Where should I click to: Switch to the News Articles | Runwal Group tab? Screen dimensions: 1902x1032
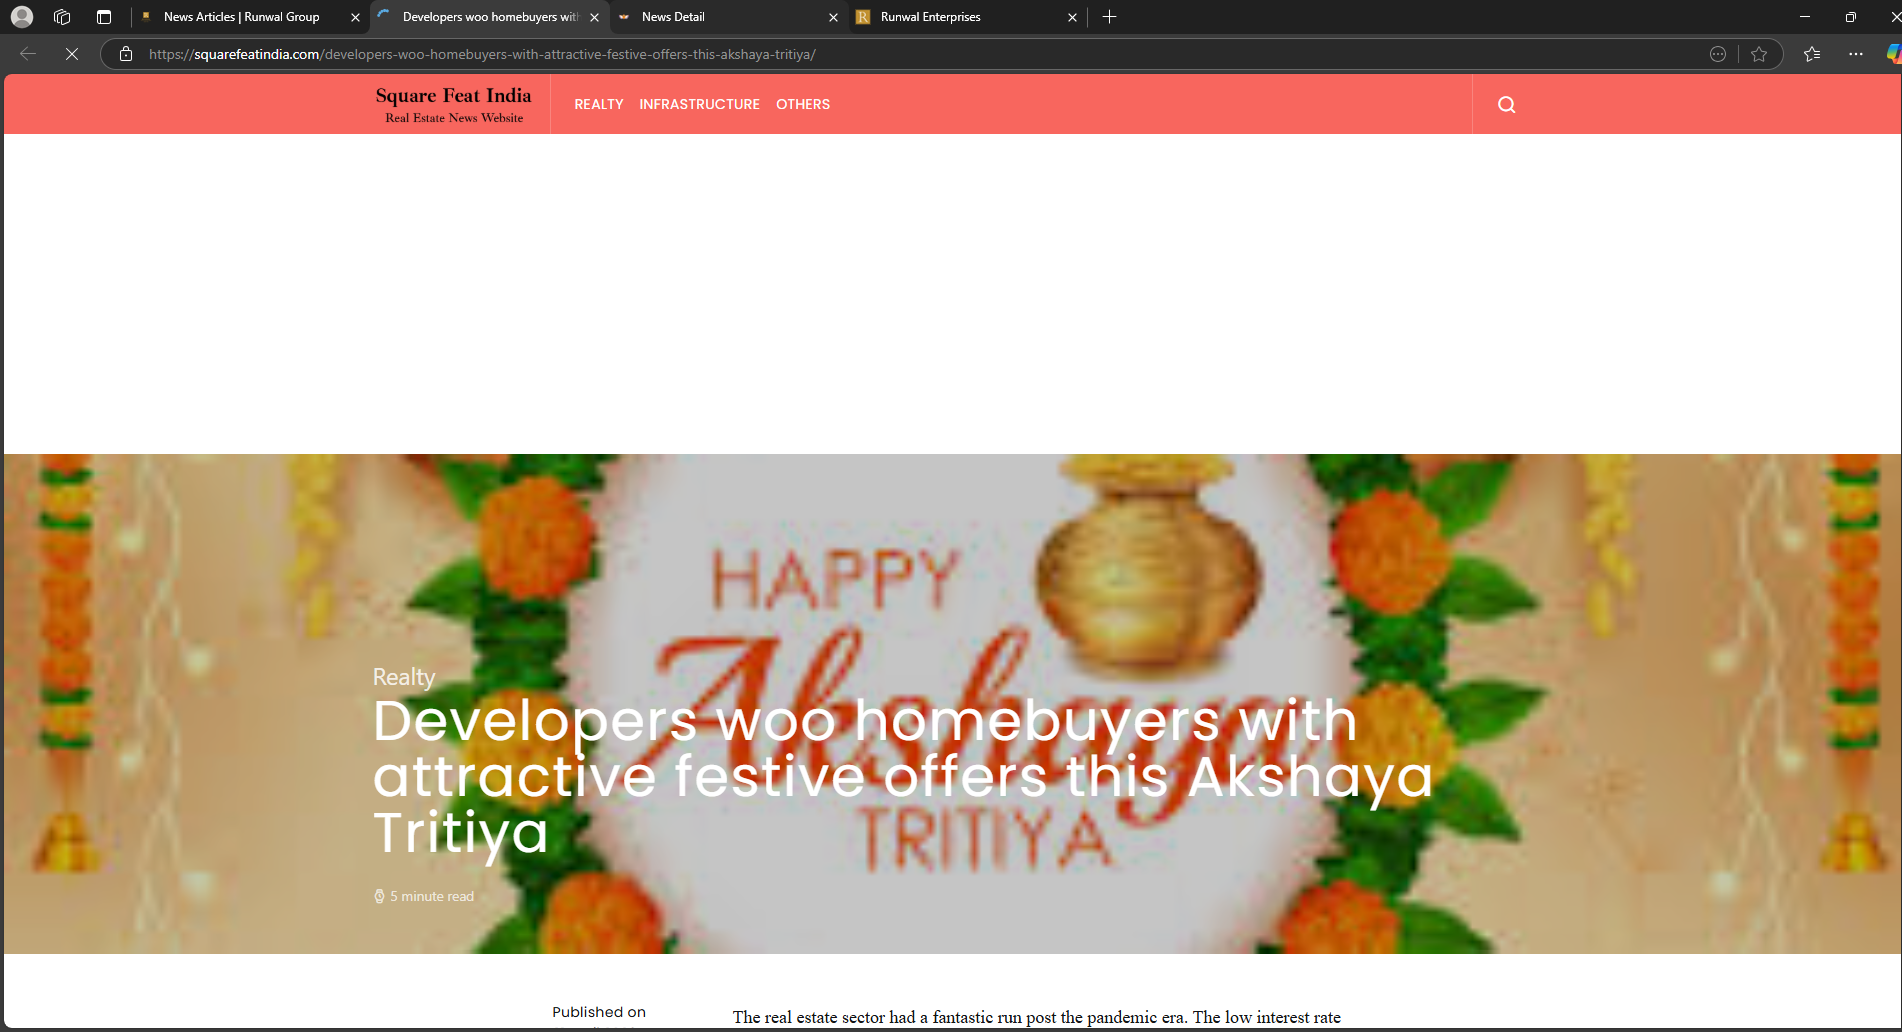click(241, 17)
